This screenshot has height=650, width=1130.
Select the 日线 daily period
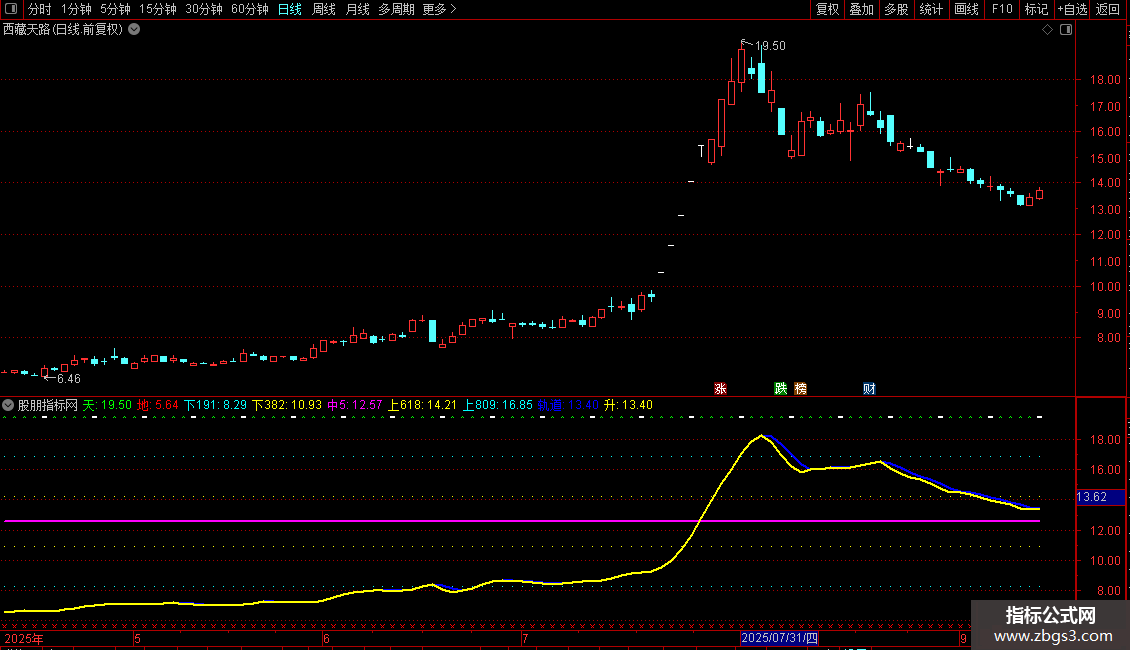pos(290,9)
